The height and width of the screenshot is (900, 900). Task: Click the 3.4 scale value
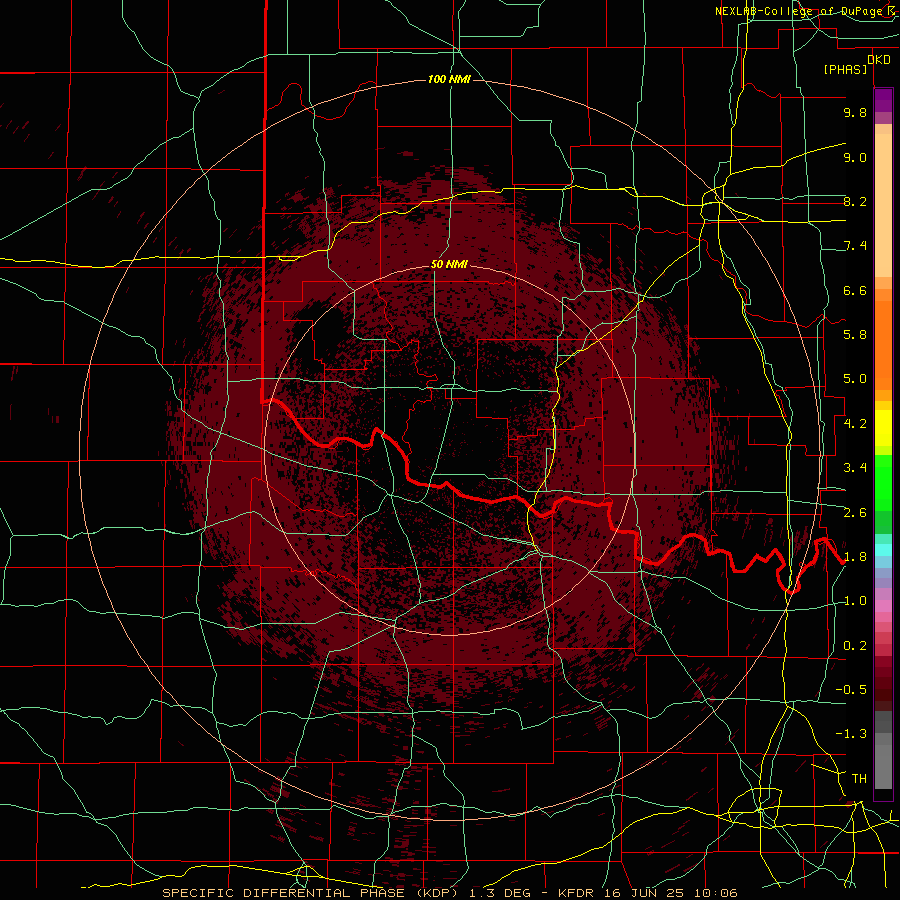855,468
